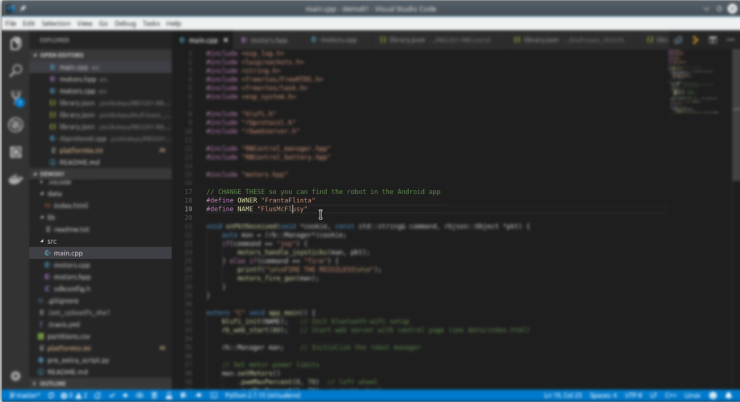
Task: Click the UTF-8 encoding indicator
Action: tap(633, 396)
